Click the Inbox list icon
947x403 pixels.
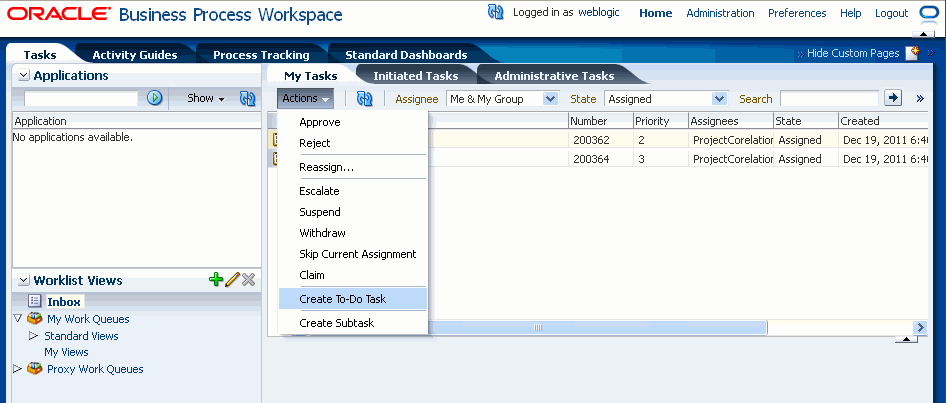coord(35,301)
